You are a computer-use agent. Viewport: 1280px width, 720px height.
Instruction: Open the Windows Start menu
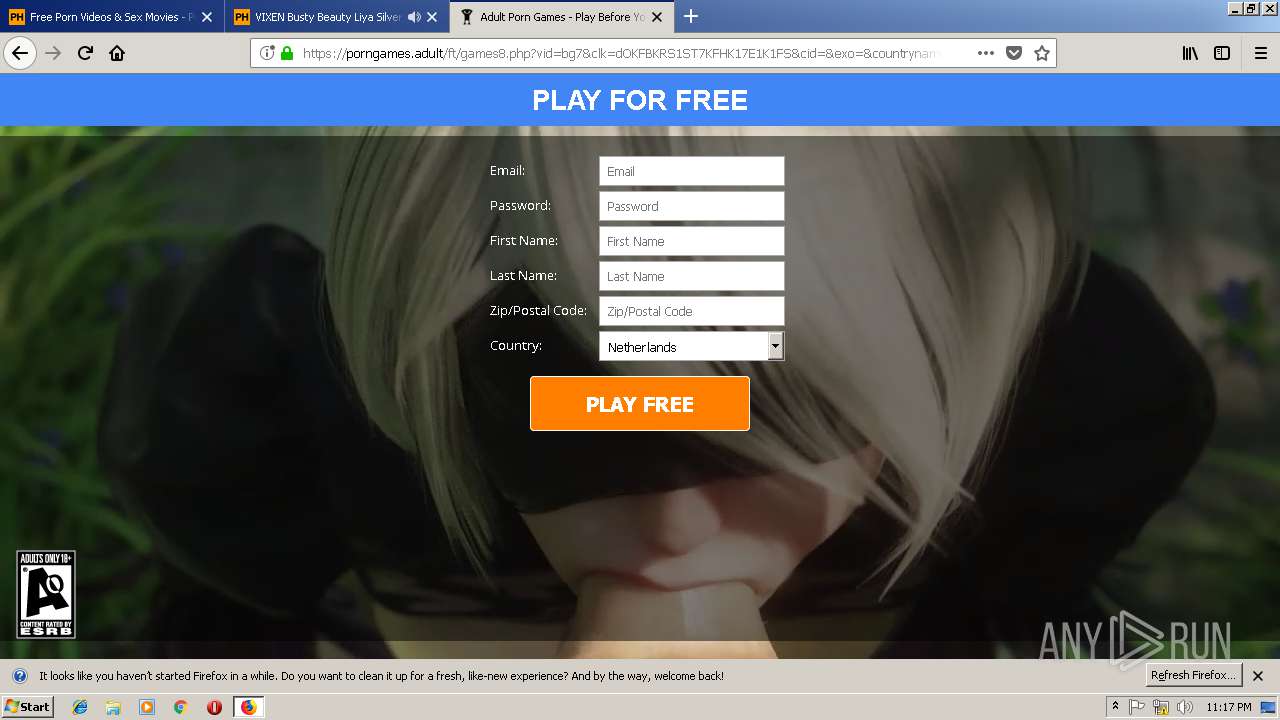coord(27,707)
